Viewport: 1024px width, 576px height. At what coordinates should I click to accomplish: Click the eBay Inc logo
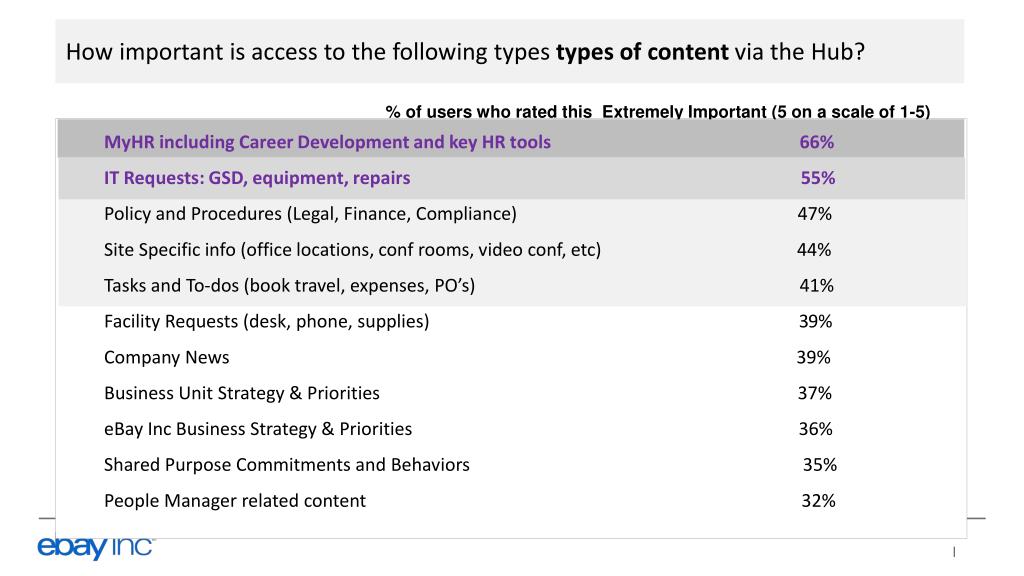tap(96, 547)
